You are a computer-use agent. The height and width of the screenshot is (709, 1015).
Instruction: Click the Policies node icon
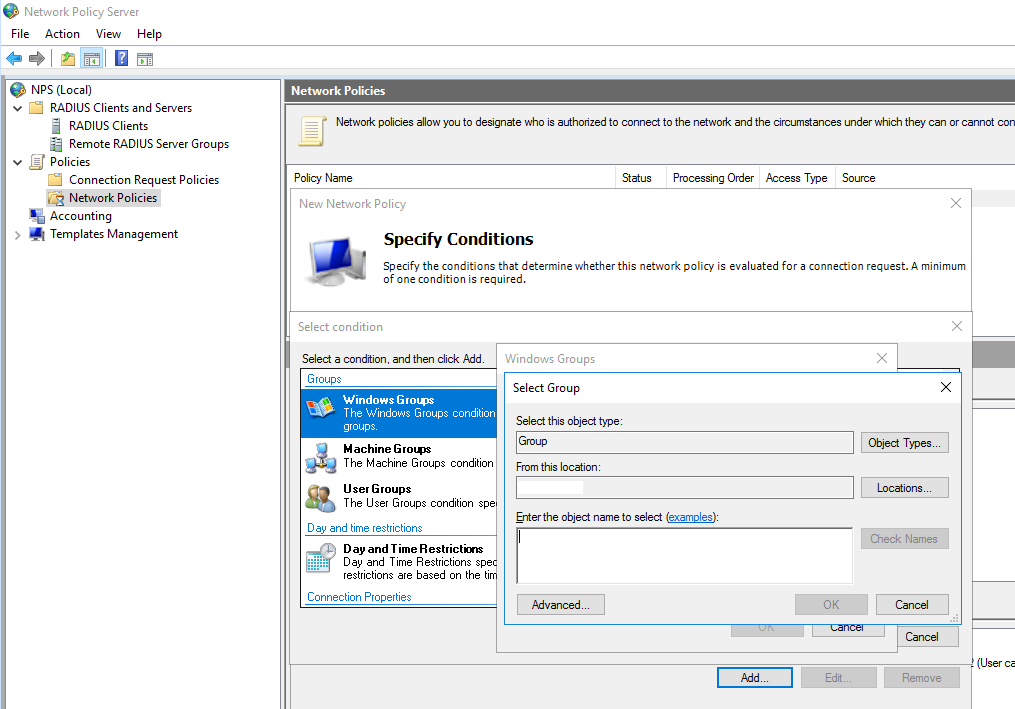click(x=38, y=162)
